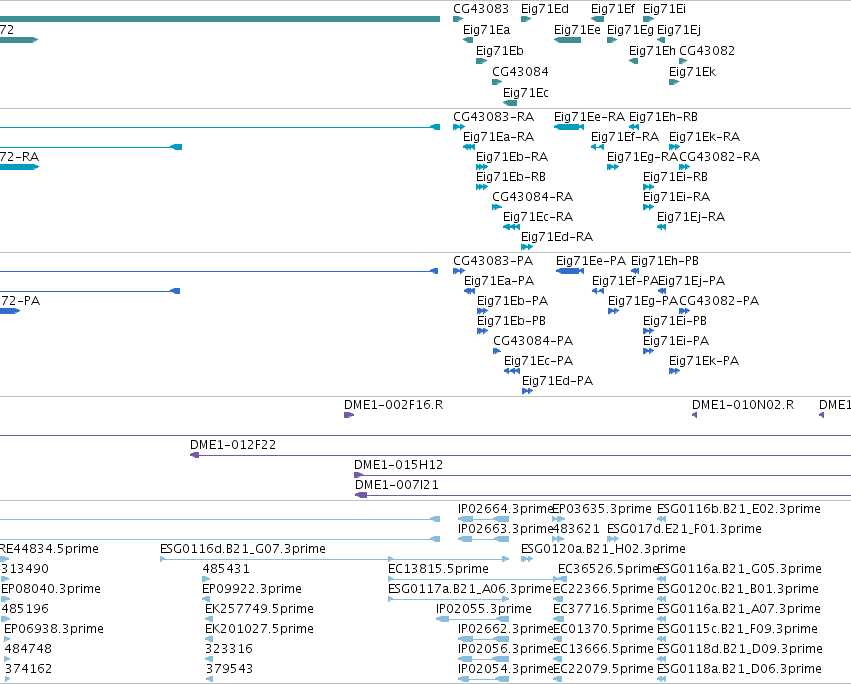Click transcript Eig71Ei-RB label
Viewport: 851px width, 684px height.
[x=675, y=177]
